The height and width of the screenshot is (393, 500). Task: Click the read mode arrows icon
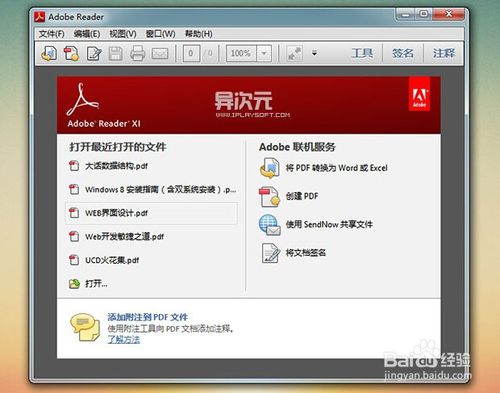(x=295, y=53)
